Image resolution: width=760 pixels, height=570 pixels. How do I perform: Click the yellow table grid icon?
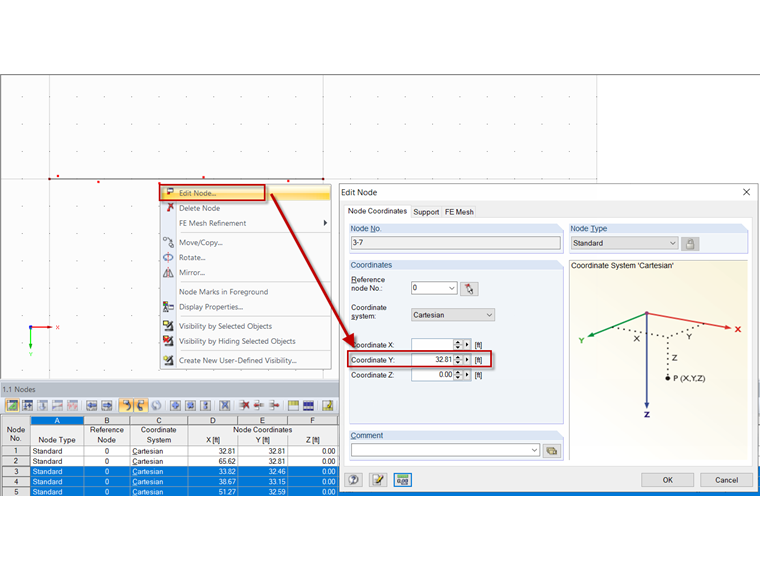click(293, 405)
